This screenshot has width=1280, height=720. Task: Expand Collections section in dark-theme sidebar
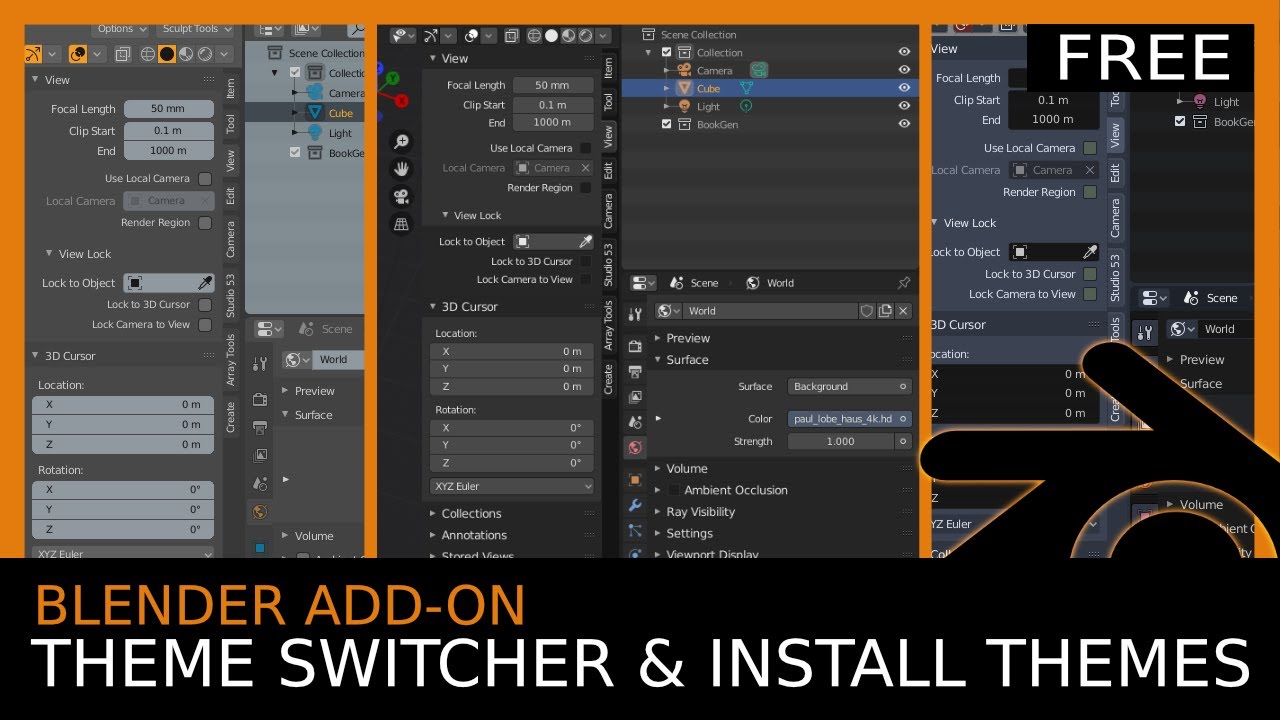[x=471, y=513]
